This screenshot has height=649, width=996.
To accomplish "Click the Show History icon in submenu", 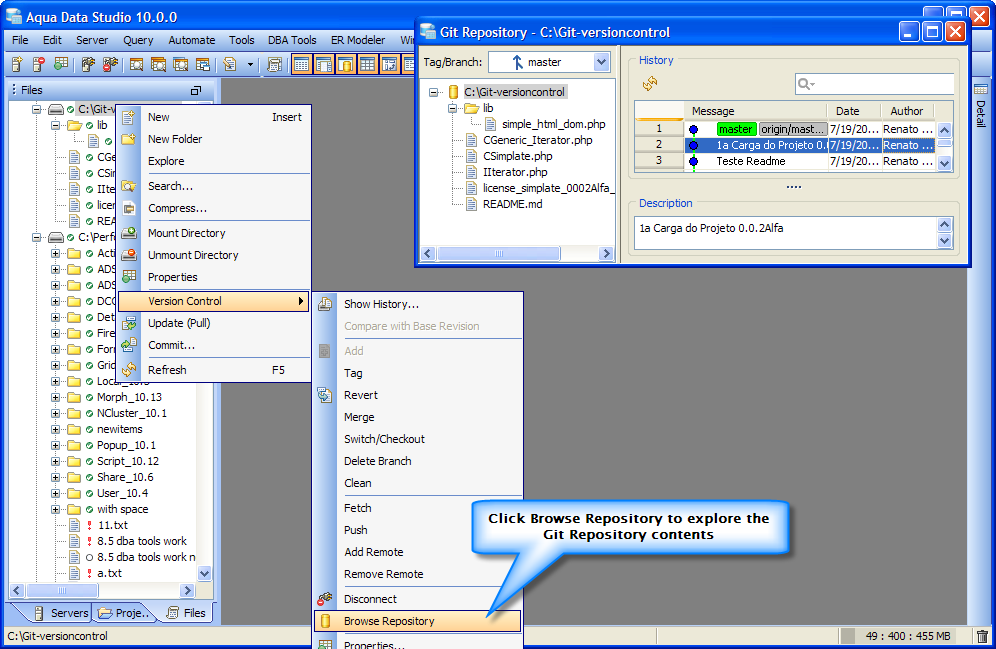I will point(325,304).
